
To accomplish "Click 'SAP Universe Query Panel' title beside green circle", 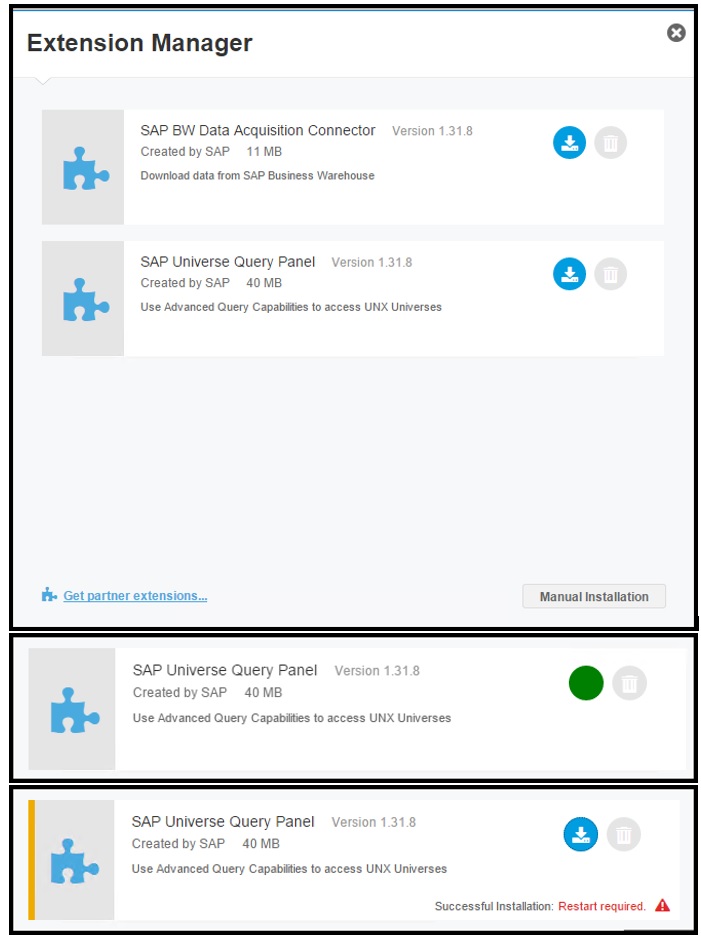I will click(225, 670).
